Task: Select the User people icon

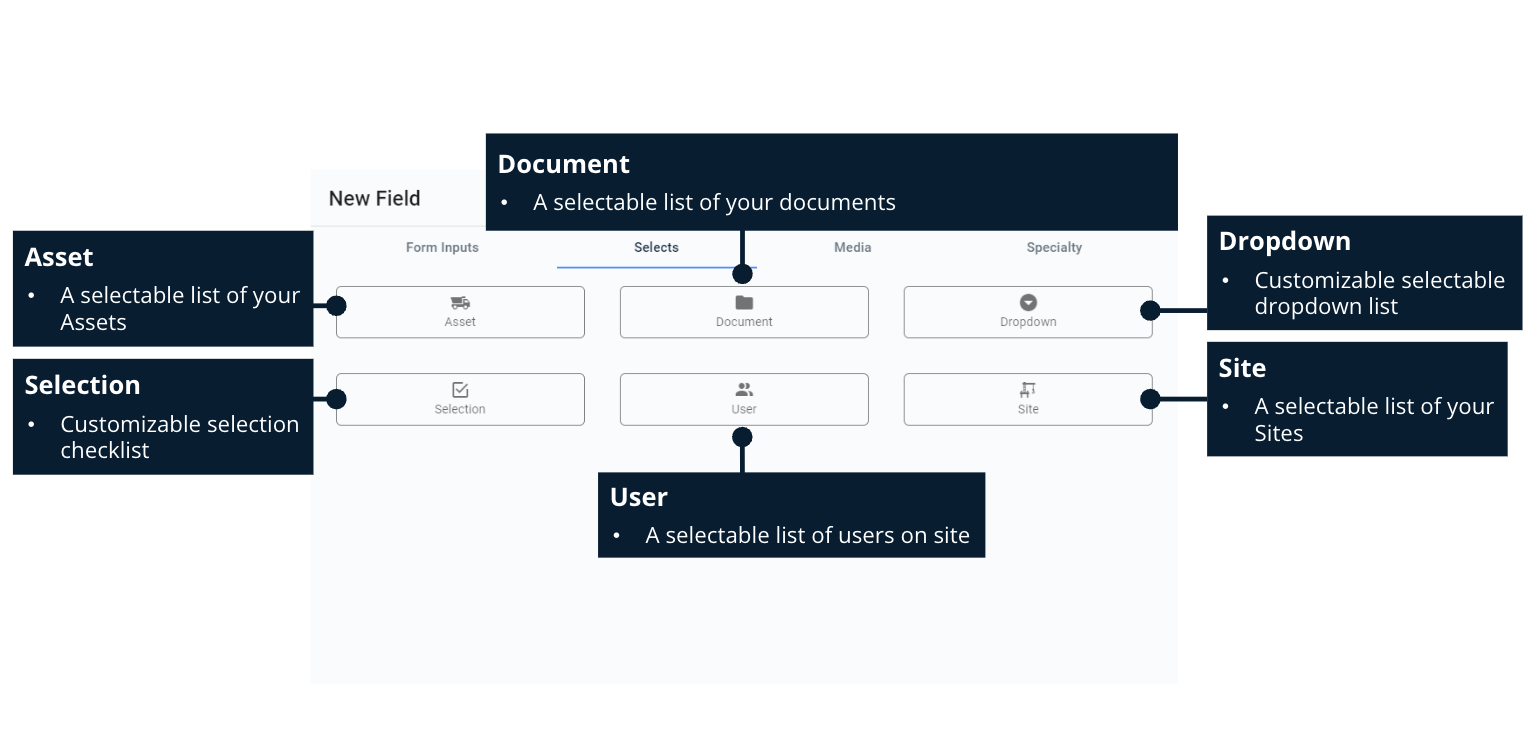Action: [744, 389]
